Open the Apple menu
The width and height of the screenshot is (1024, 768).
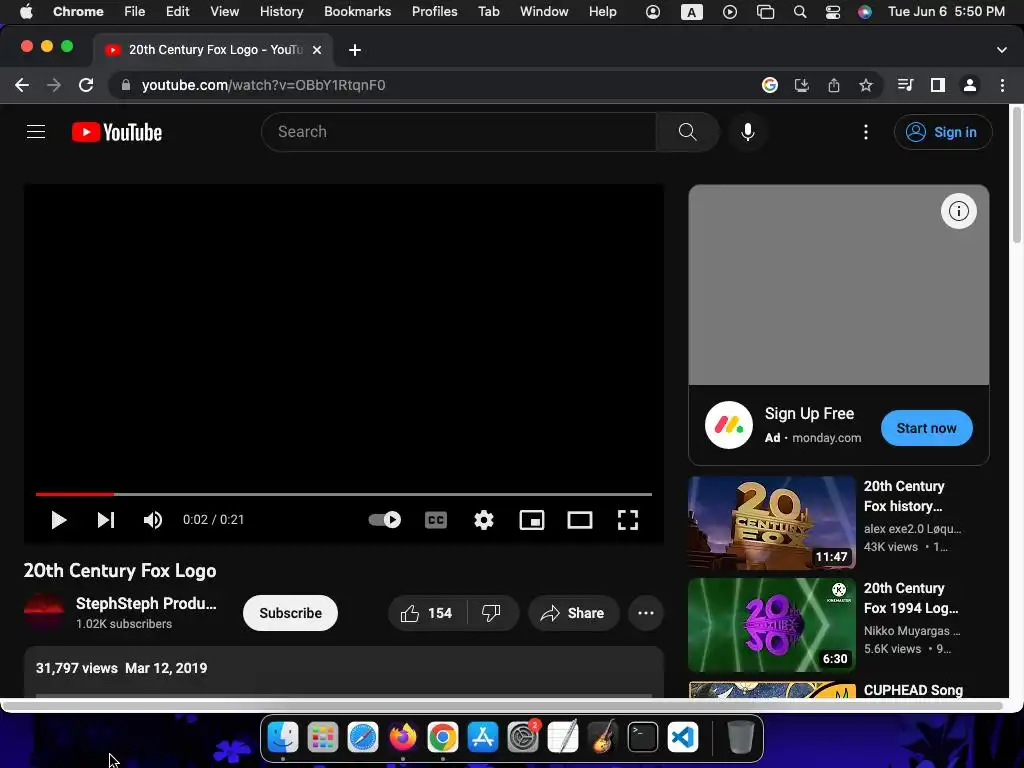(26, 12)
